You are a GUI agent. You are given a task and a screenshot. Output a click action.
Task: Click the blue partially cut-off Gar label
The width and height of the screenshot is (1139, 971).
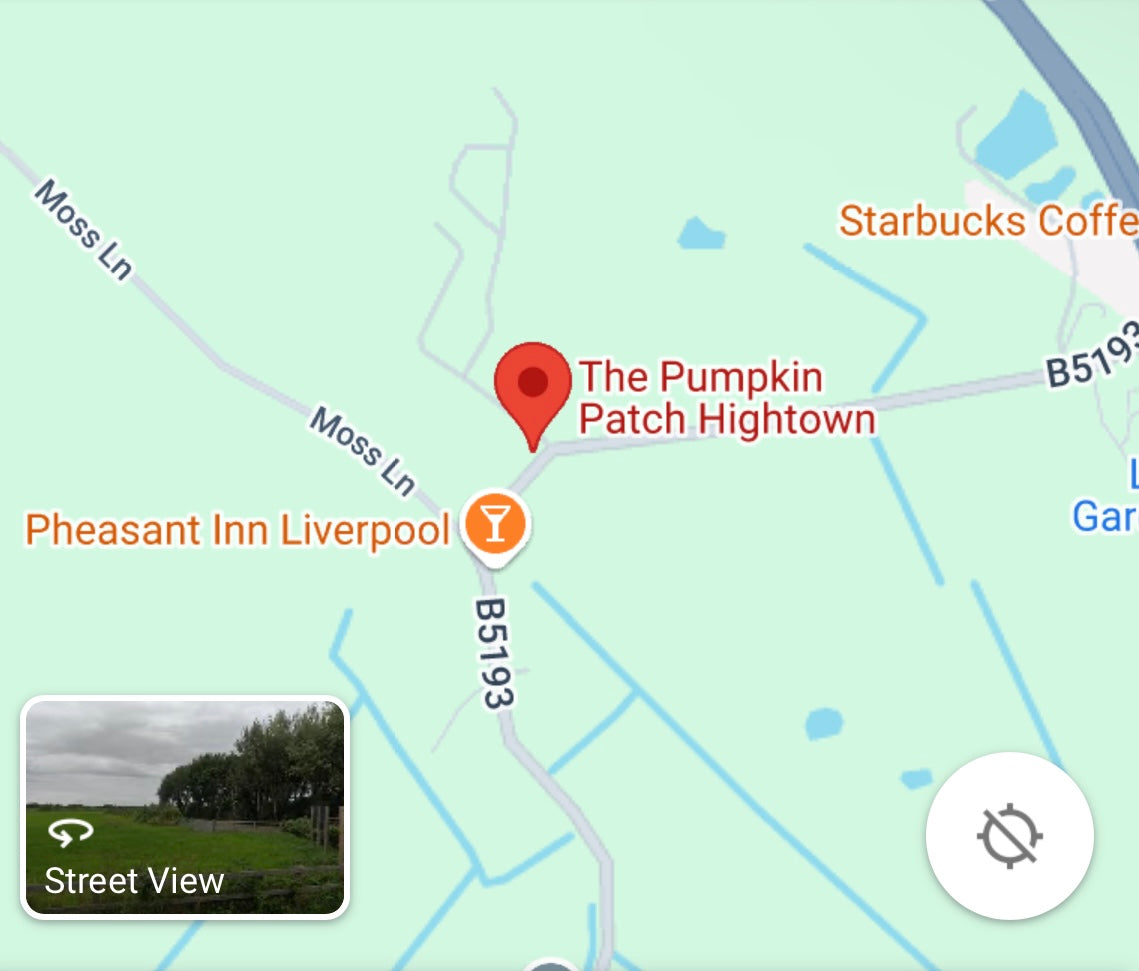1105,516
